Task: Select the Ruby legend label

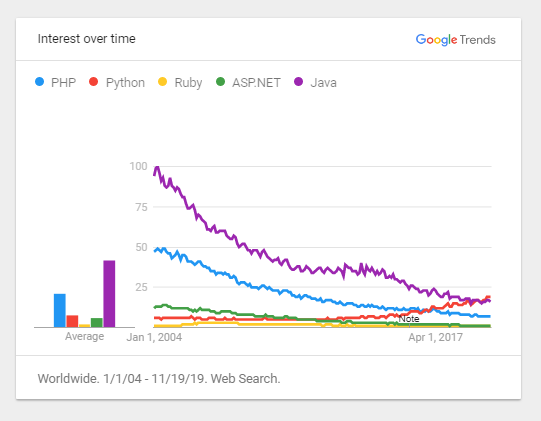Action: pos(188,83)
